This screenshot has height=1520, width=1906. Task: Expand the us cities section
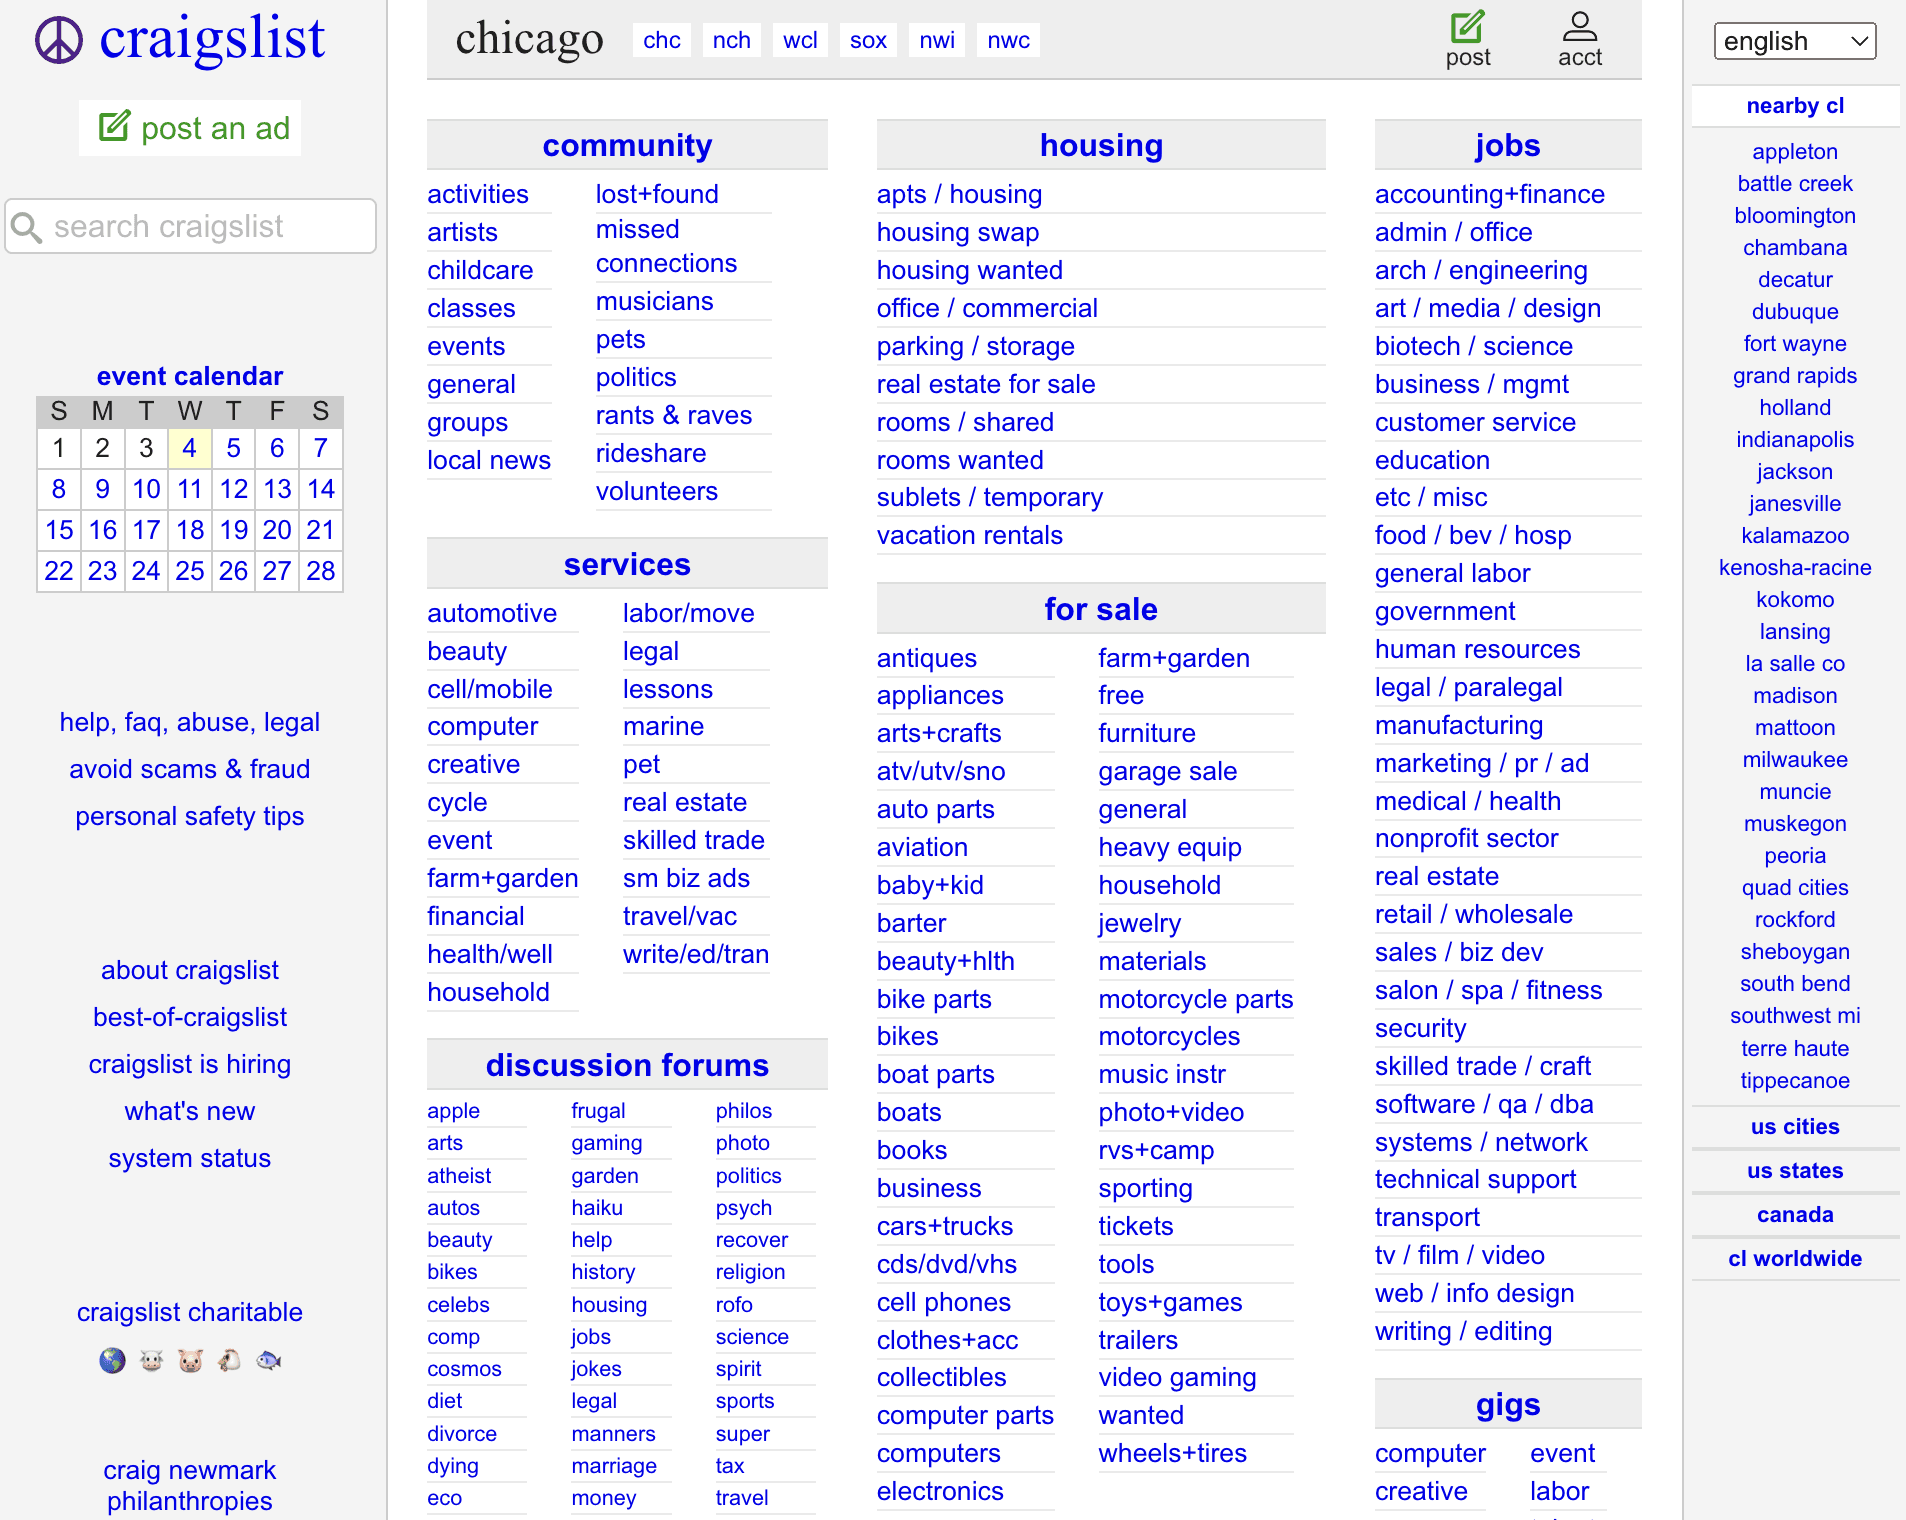click(x=1794, y=1126)
